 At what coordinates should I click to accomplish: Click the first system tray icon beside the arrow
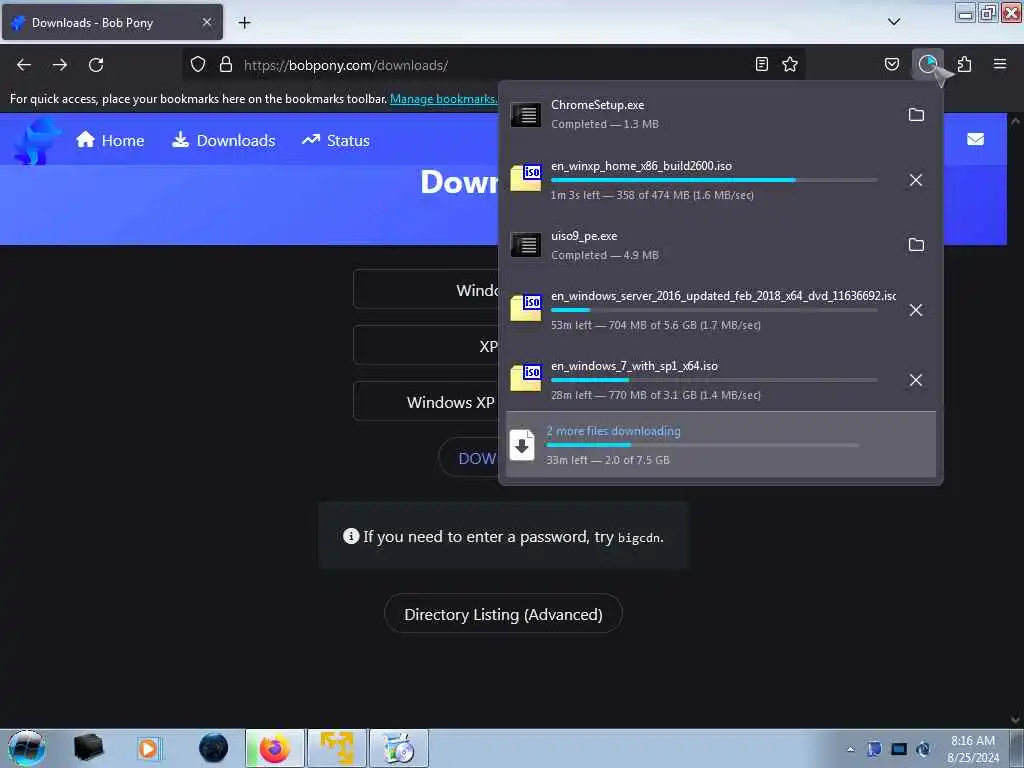(x=874, y=749)
